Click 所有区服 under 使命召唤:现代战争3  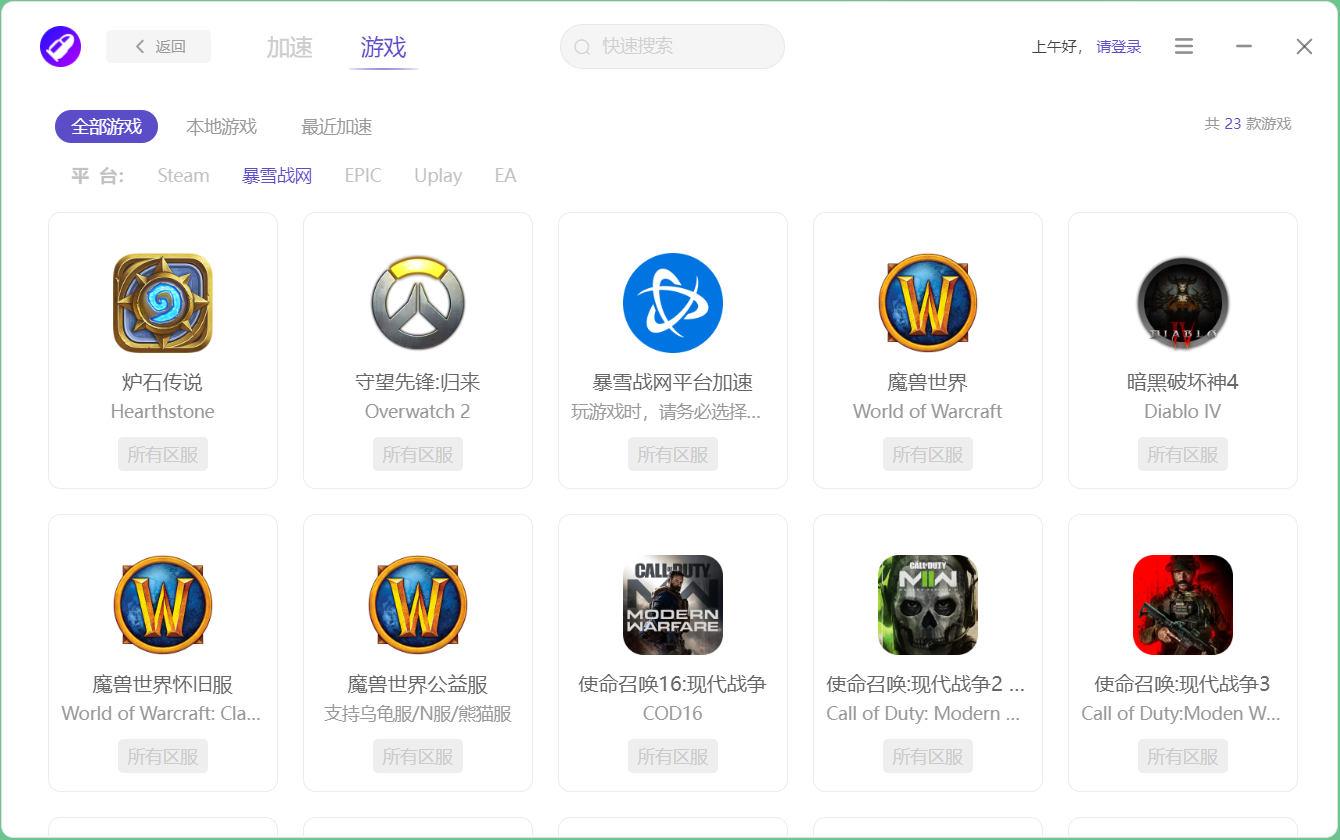[x=1183, y=756]
